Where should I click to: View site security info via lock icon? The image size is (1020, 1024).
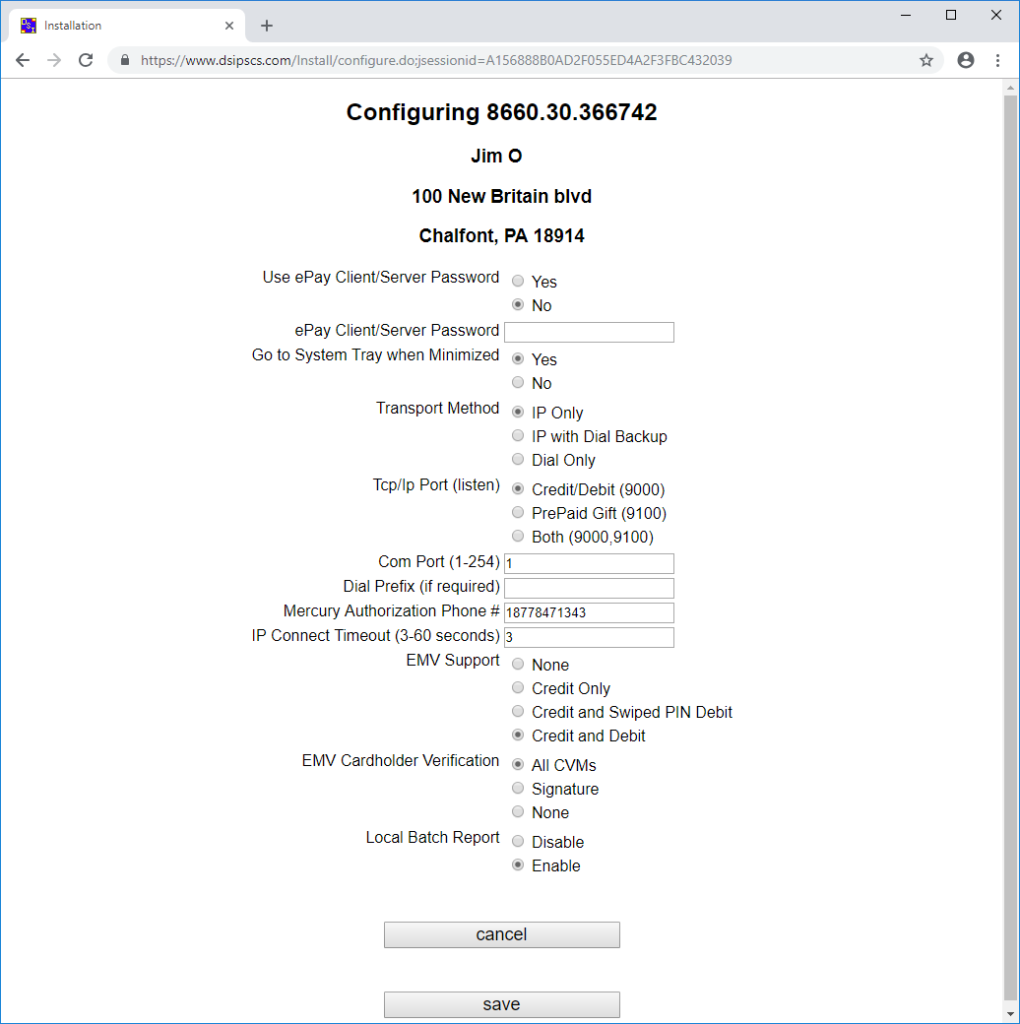pyautogui.click(x=125, y=61)
